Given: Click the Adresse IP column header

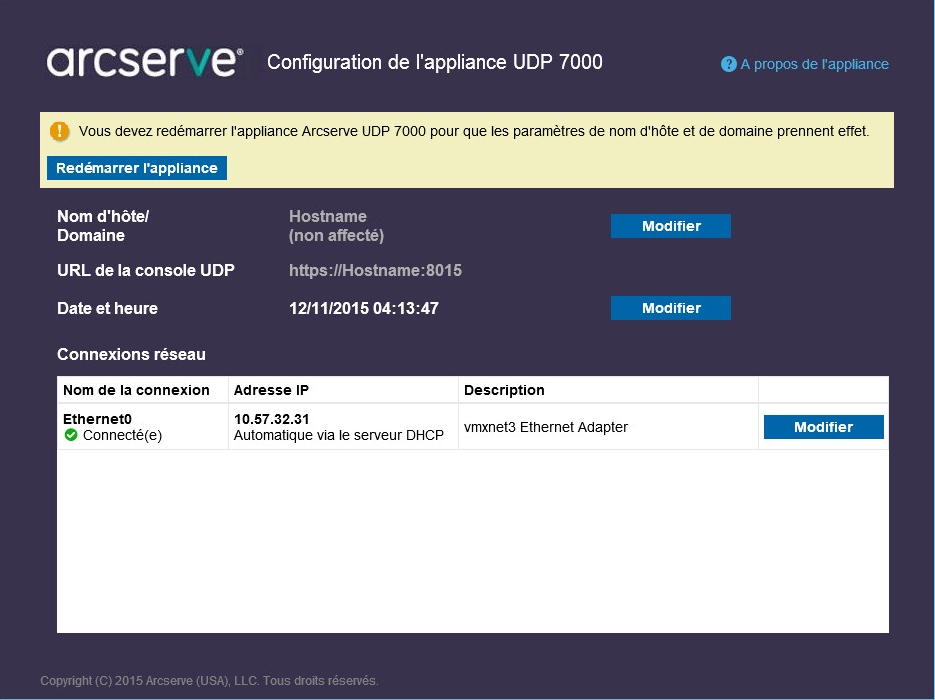Looking at the screenshot, I should click(271, 390).
